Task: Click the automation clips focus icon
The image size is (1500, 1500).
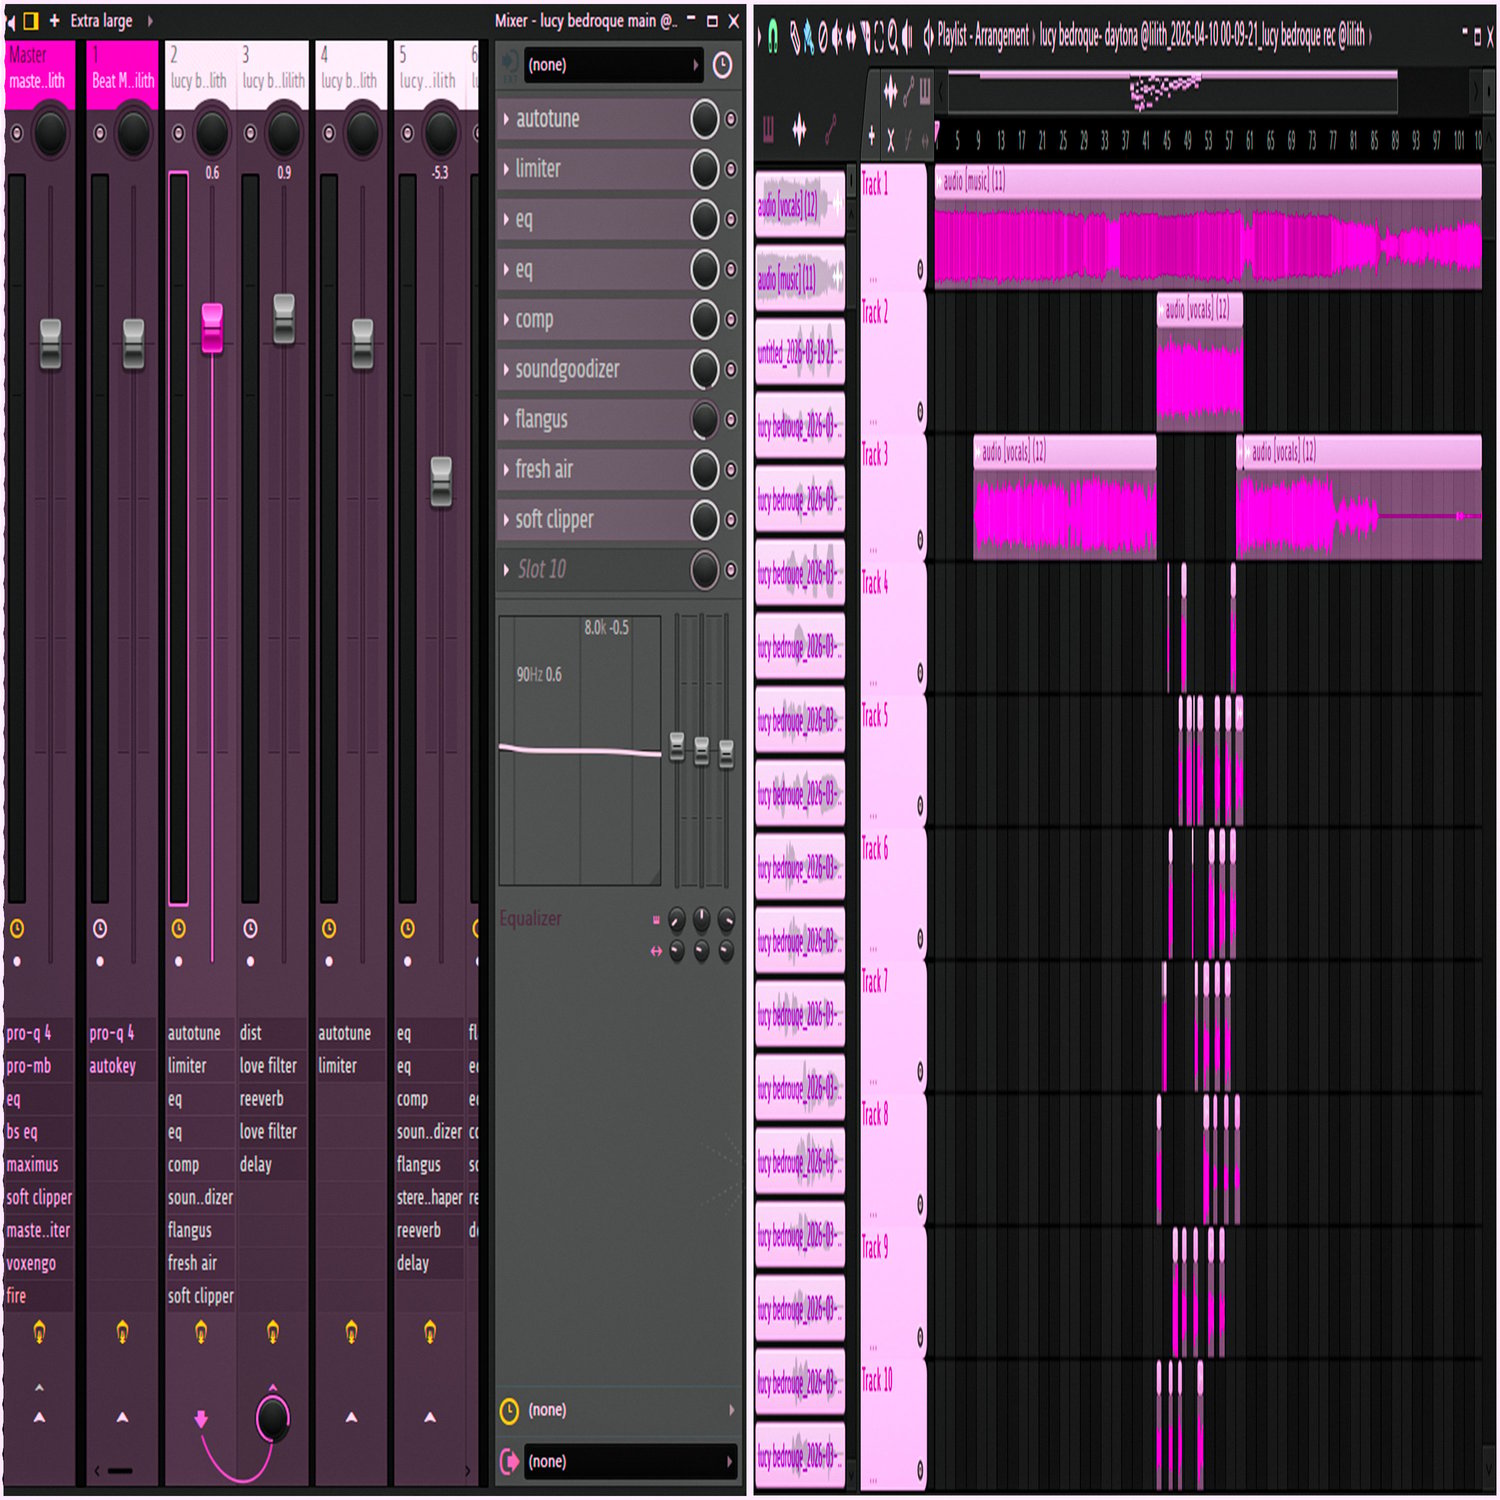Action: (908, 92)
